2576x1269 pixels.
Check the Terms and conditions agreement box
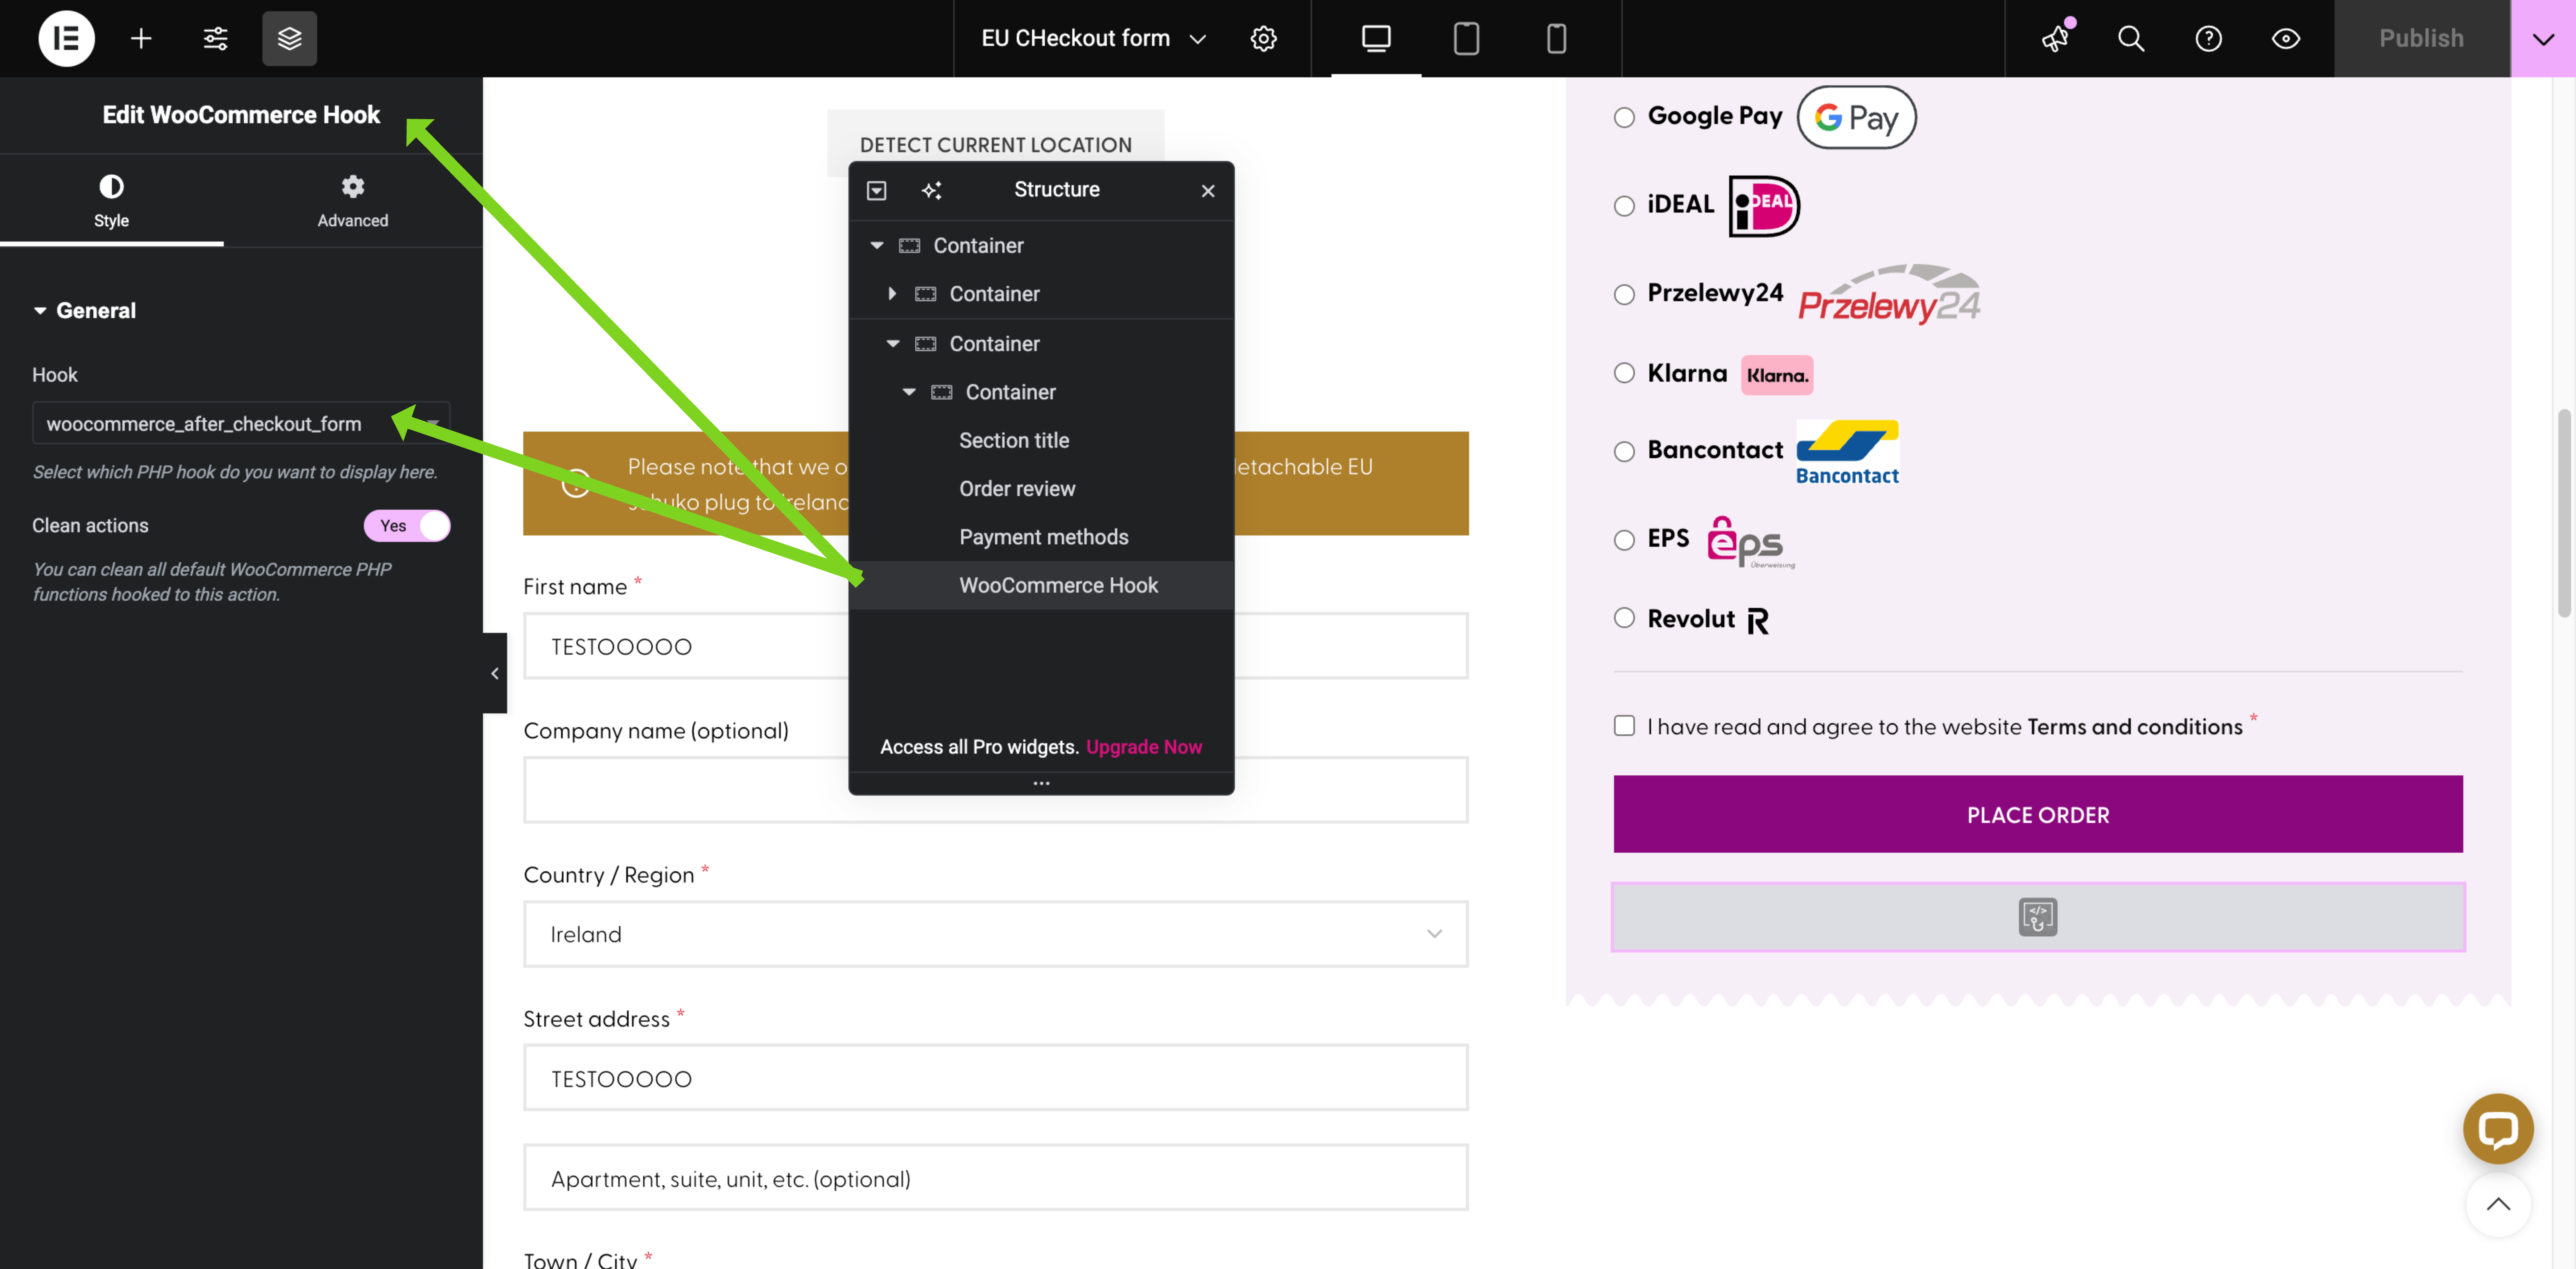click(1624, 725)
